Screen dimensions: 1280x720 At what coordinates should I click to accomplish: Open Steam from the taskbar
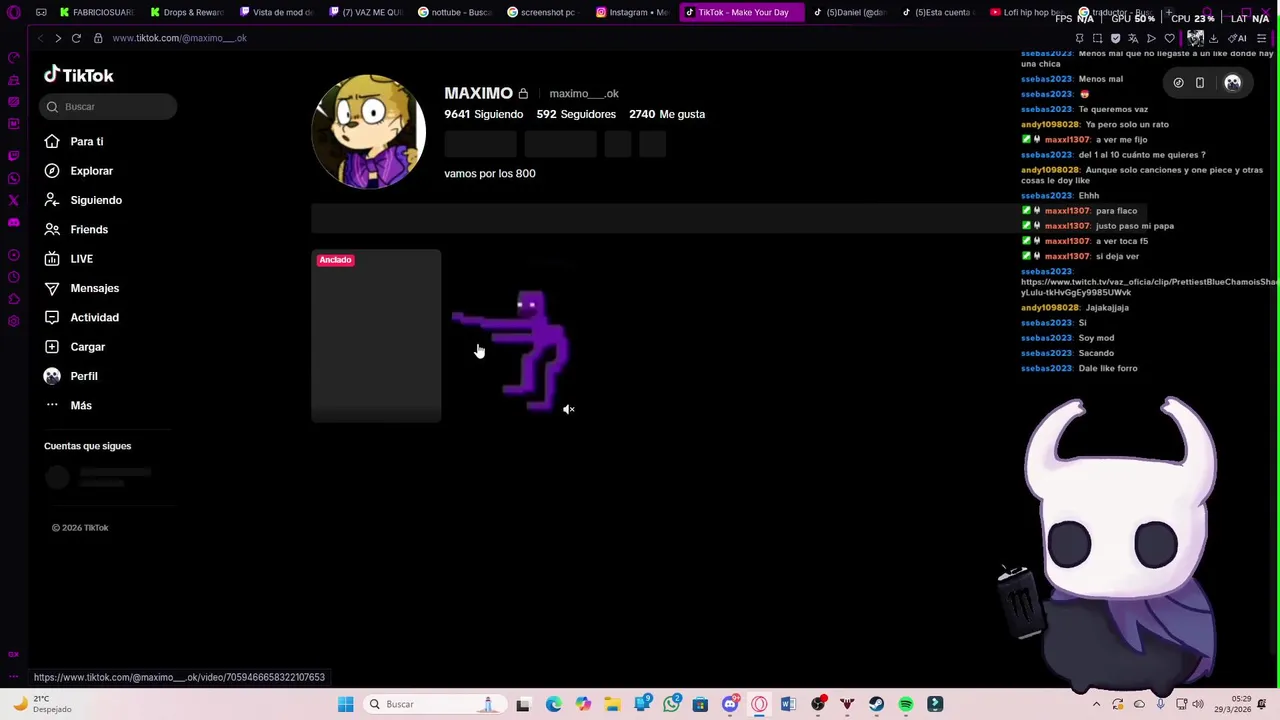tap(876, 704)
